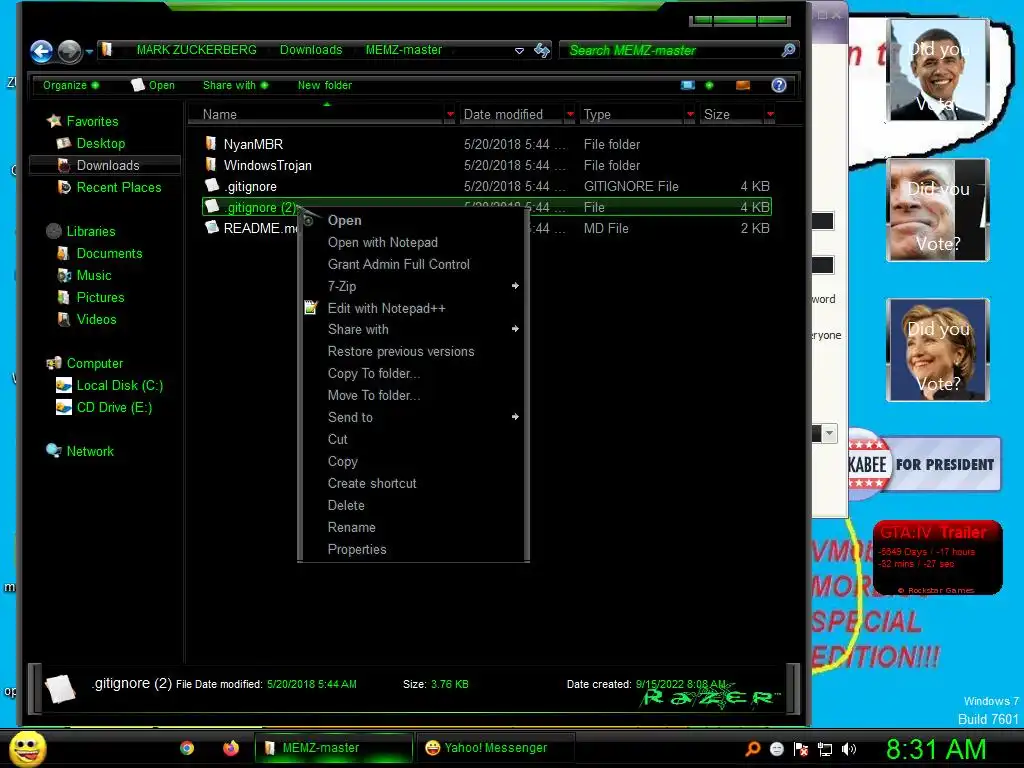The image size is (1024, 768).
Task: Open Downloads in the navigation pane
Action: coord(104,165)
